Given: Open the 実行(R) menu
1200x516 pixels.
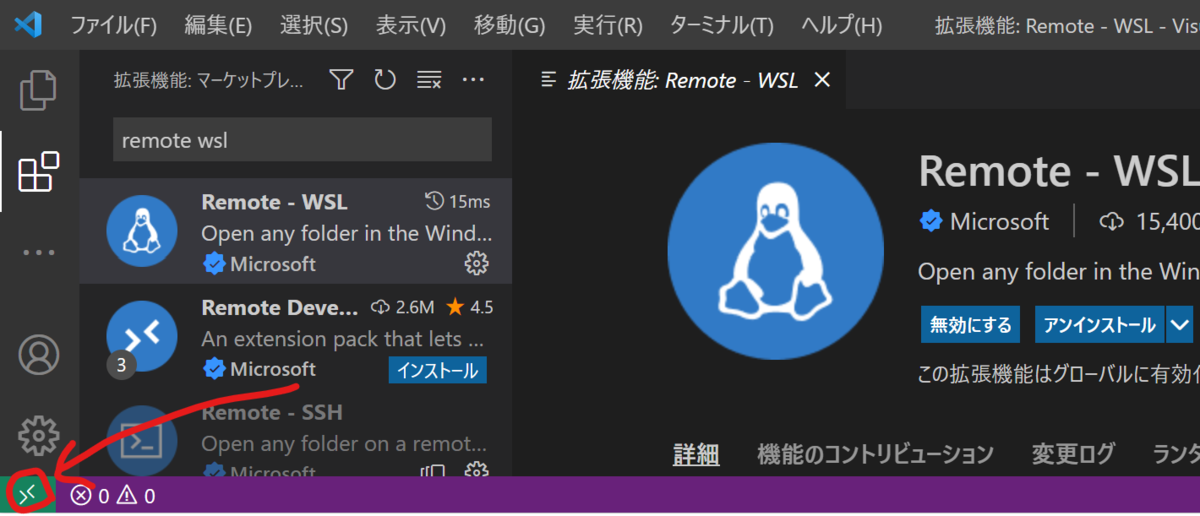Looking at the screenshot, I should point(608,25).
